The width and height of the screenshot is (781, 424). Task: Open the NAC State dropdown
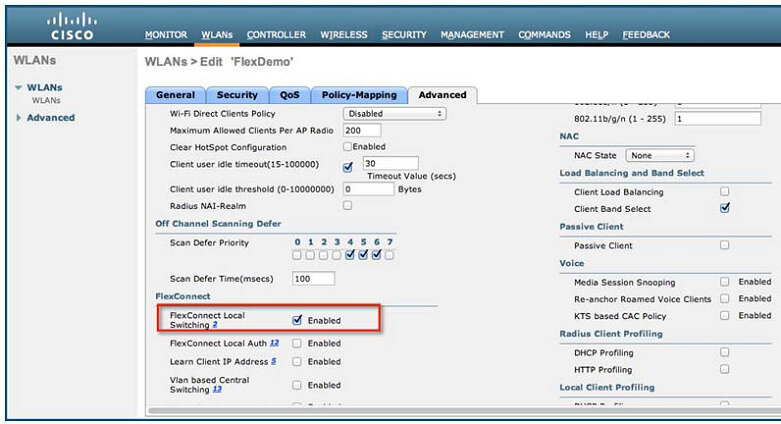pos(659,155)
